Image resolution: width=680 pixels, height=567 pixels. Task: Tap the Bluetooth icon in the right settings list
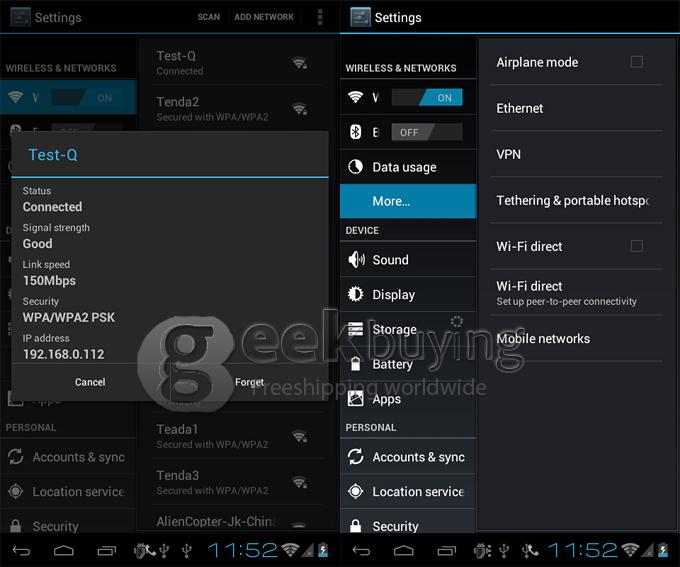click(355, 132)
